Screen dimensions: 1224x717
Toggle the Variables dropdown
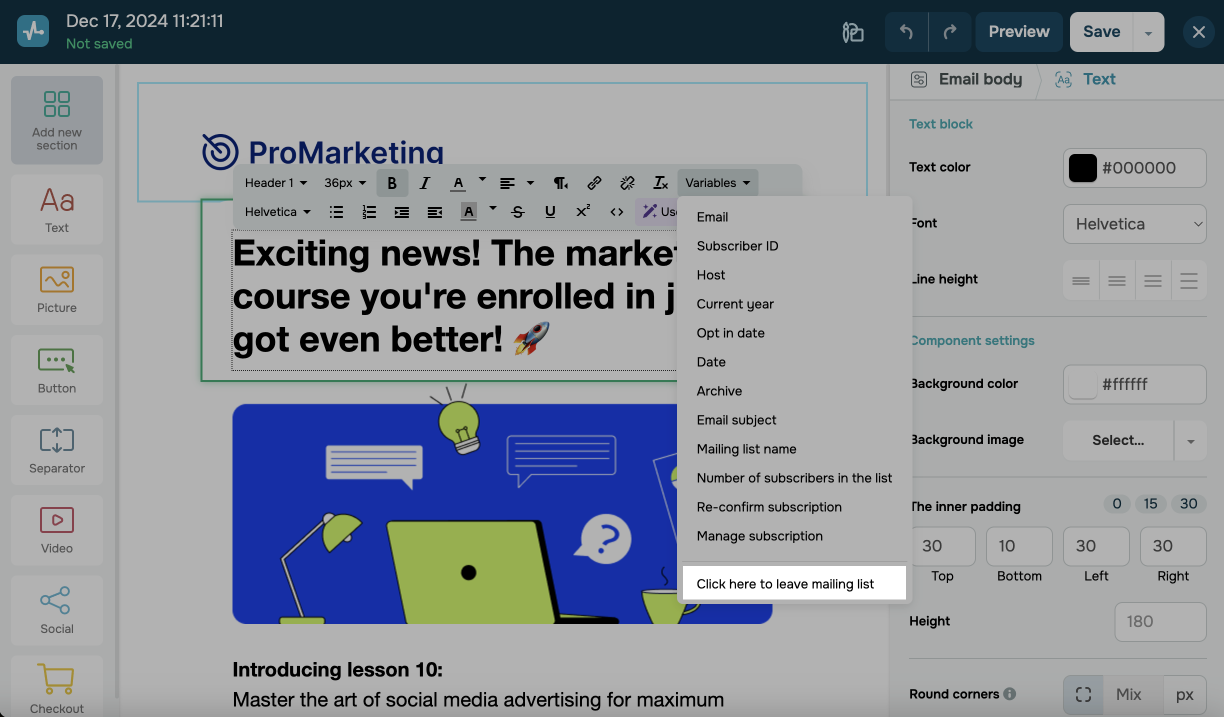[718, 183]
